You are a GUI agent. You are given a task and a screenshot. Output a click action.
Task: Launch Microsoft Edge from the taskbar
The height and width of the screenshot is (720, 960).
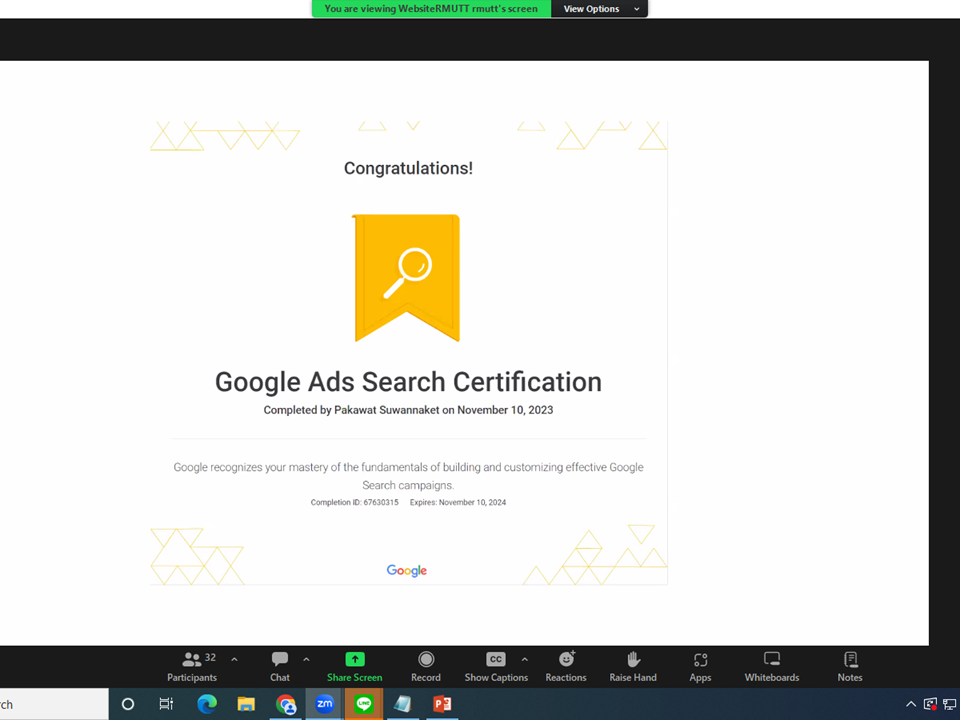tap(207, 704)
